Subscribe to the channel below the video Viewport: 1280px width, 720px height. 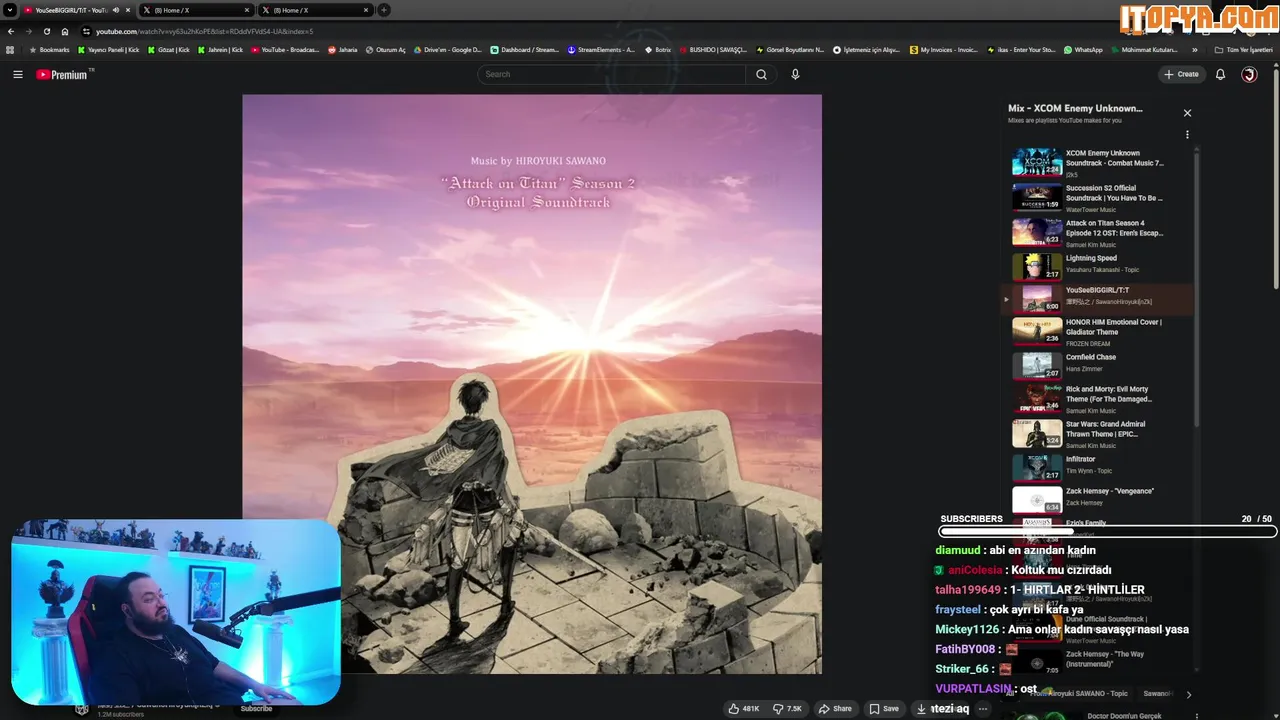(x=256, y=708)
